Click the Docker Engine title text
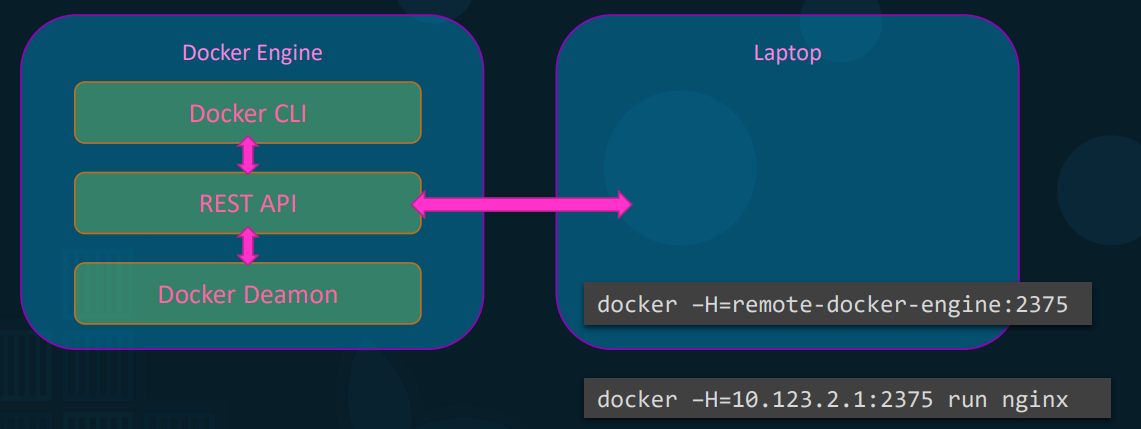 pos(252,53)
